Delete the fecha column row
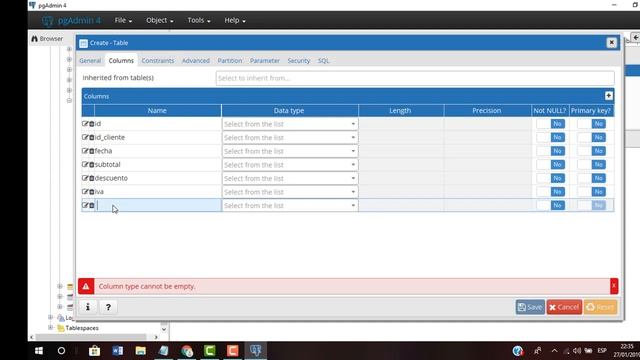 click(x=92, y=151)
